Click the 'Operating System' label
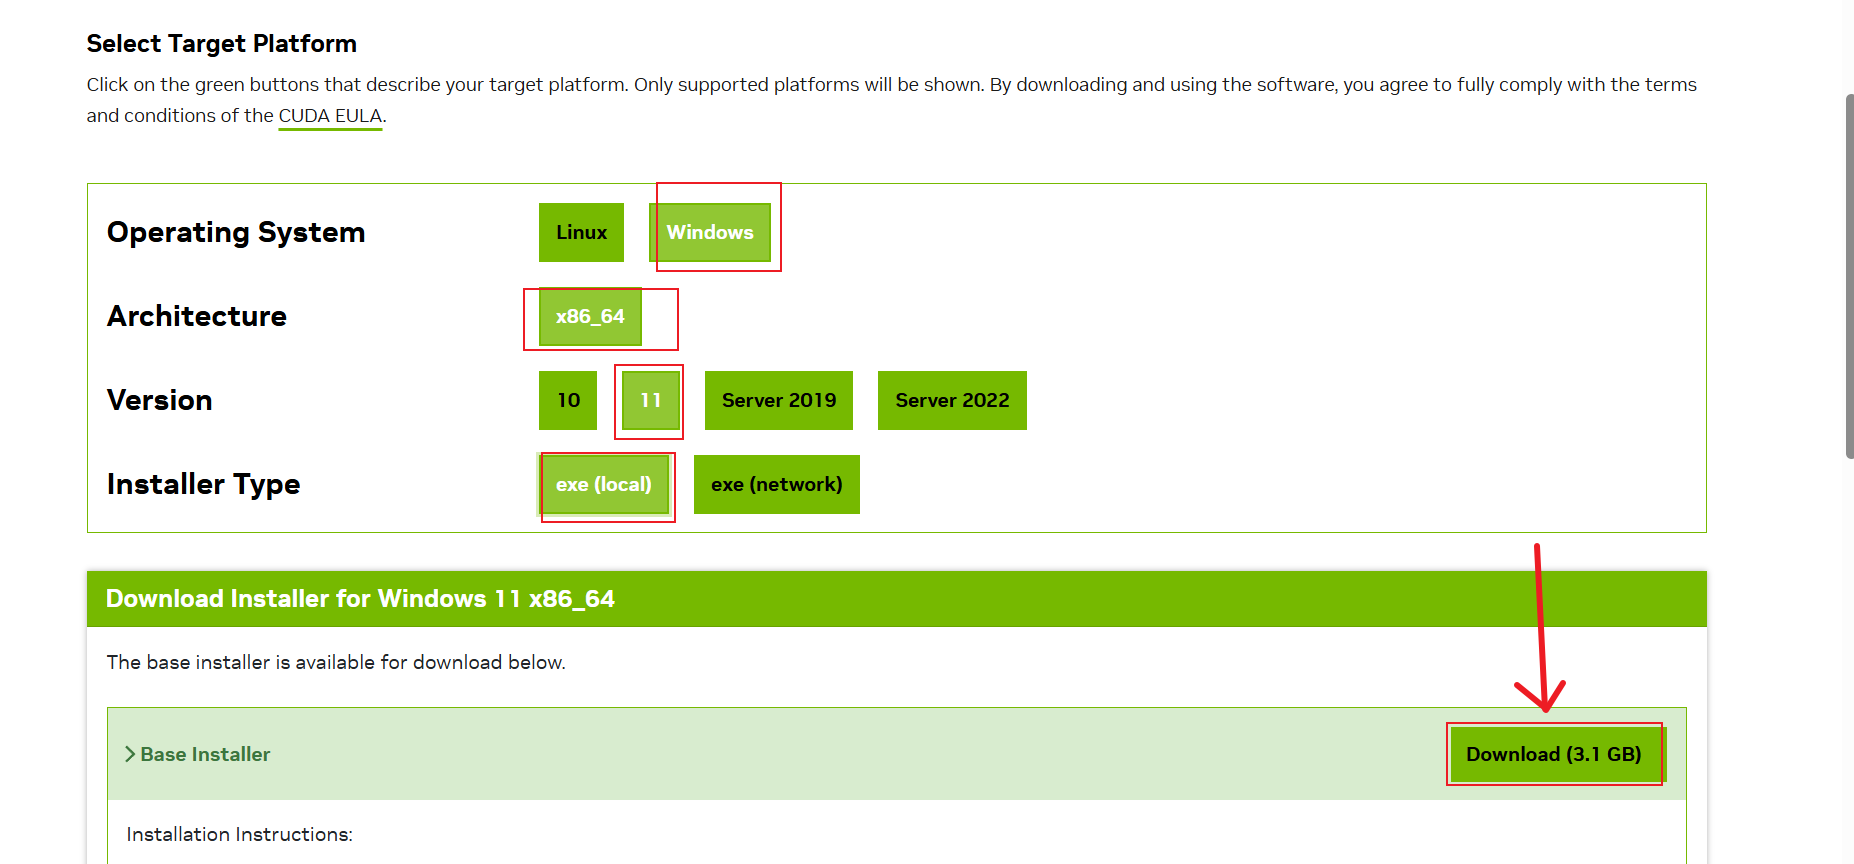The height and width of the screenshot is (864, 1854). click(x=236, y=232)
